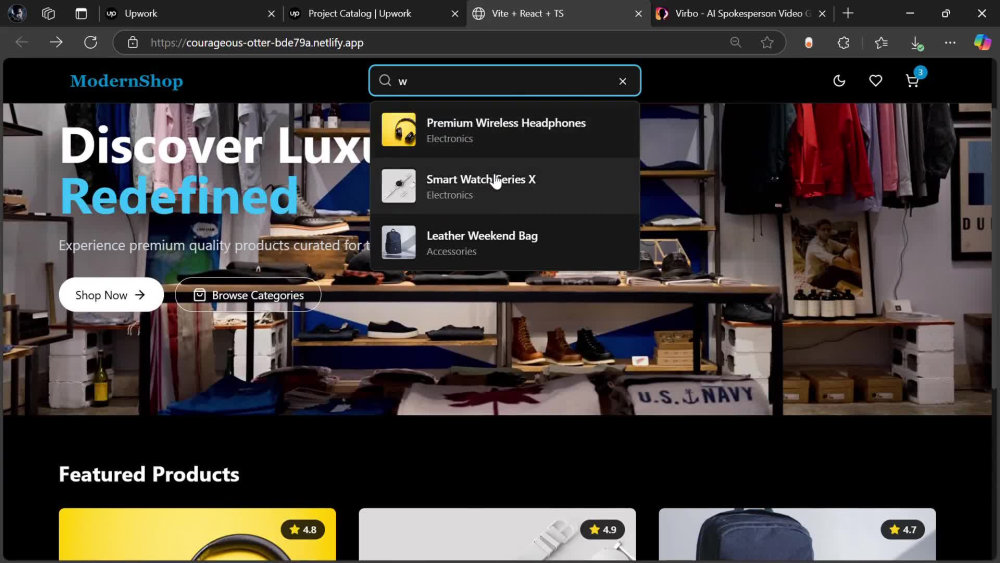View site information via the lock icon

(133, 43)
